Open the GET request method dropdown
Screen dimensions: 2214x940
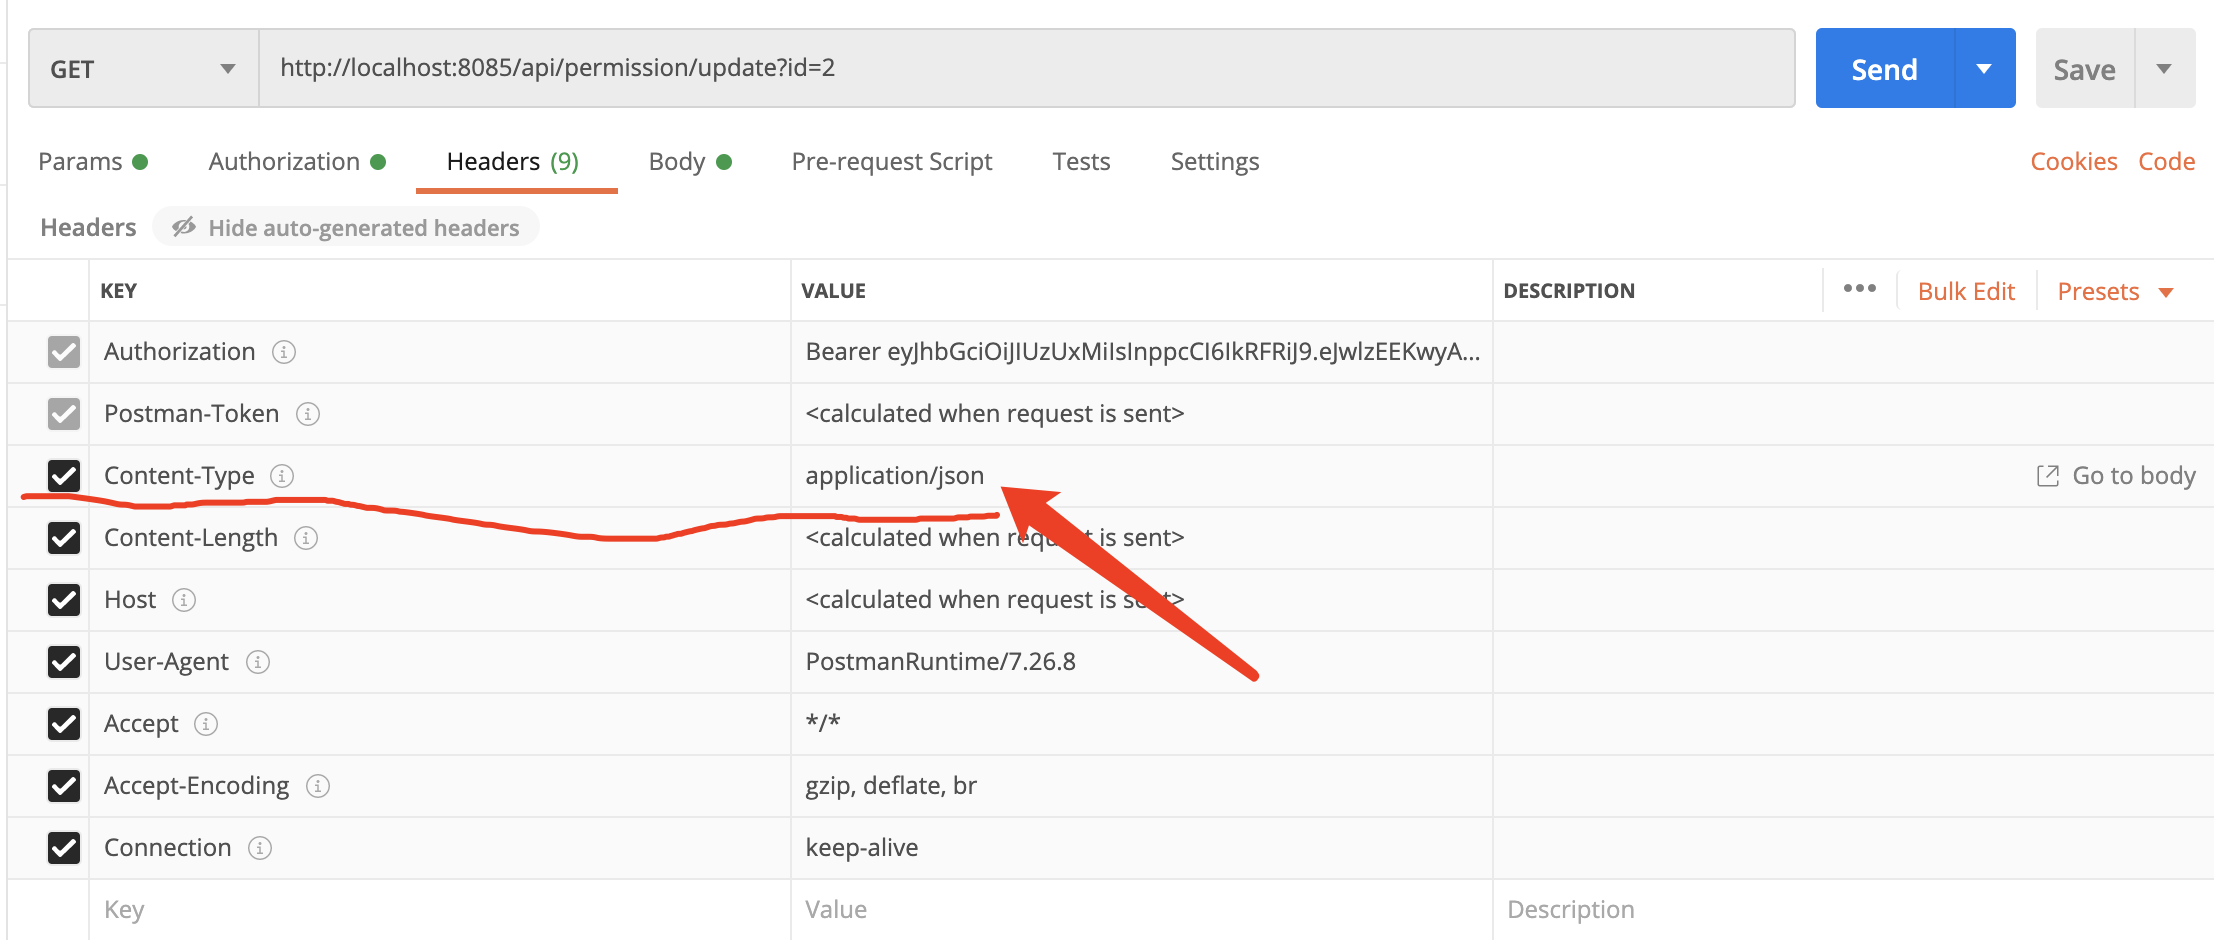228,68
